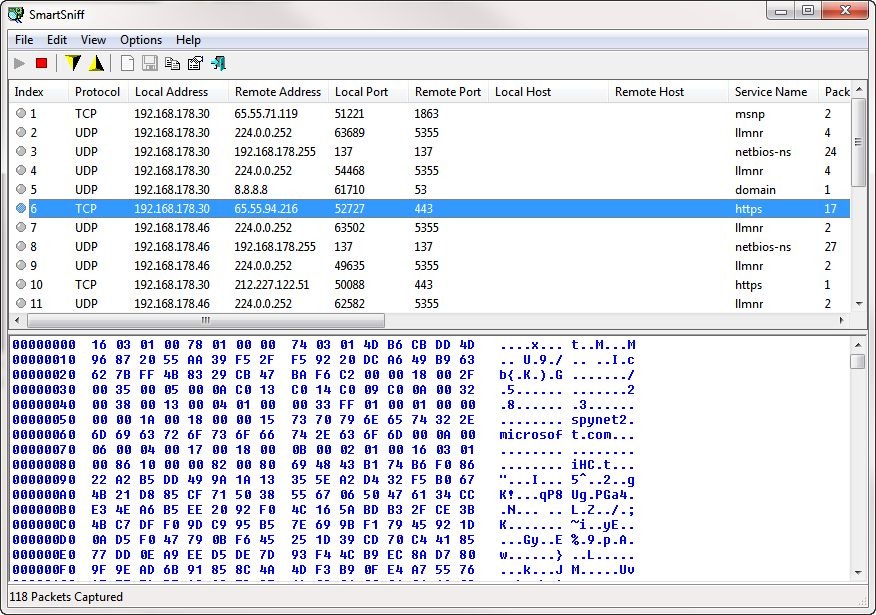
Task: Open Capture Filter funnel icon
Action: [72, 64]
